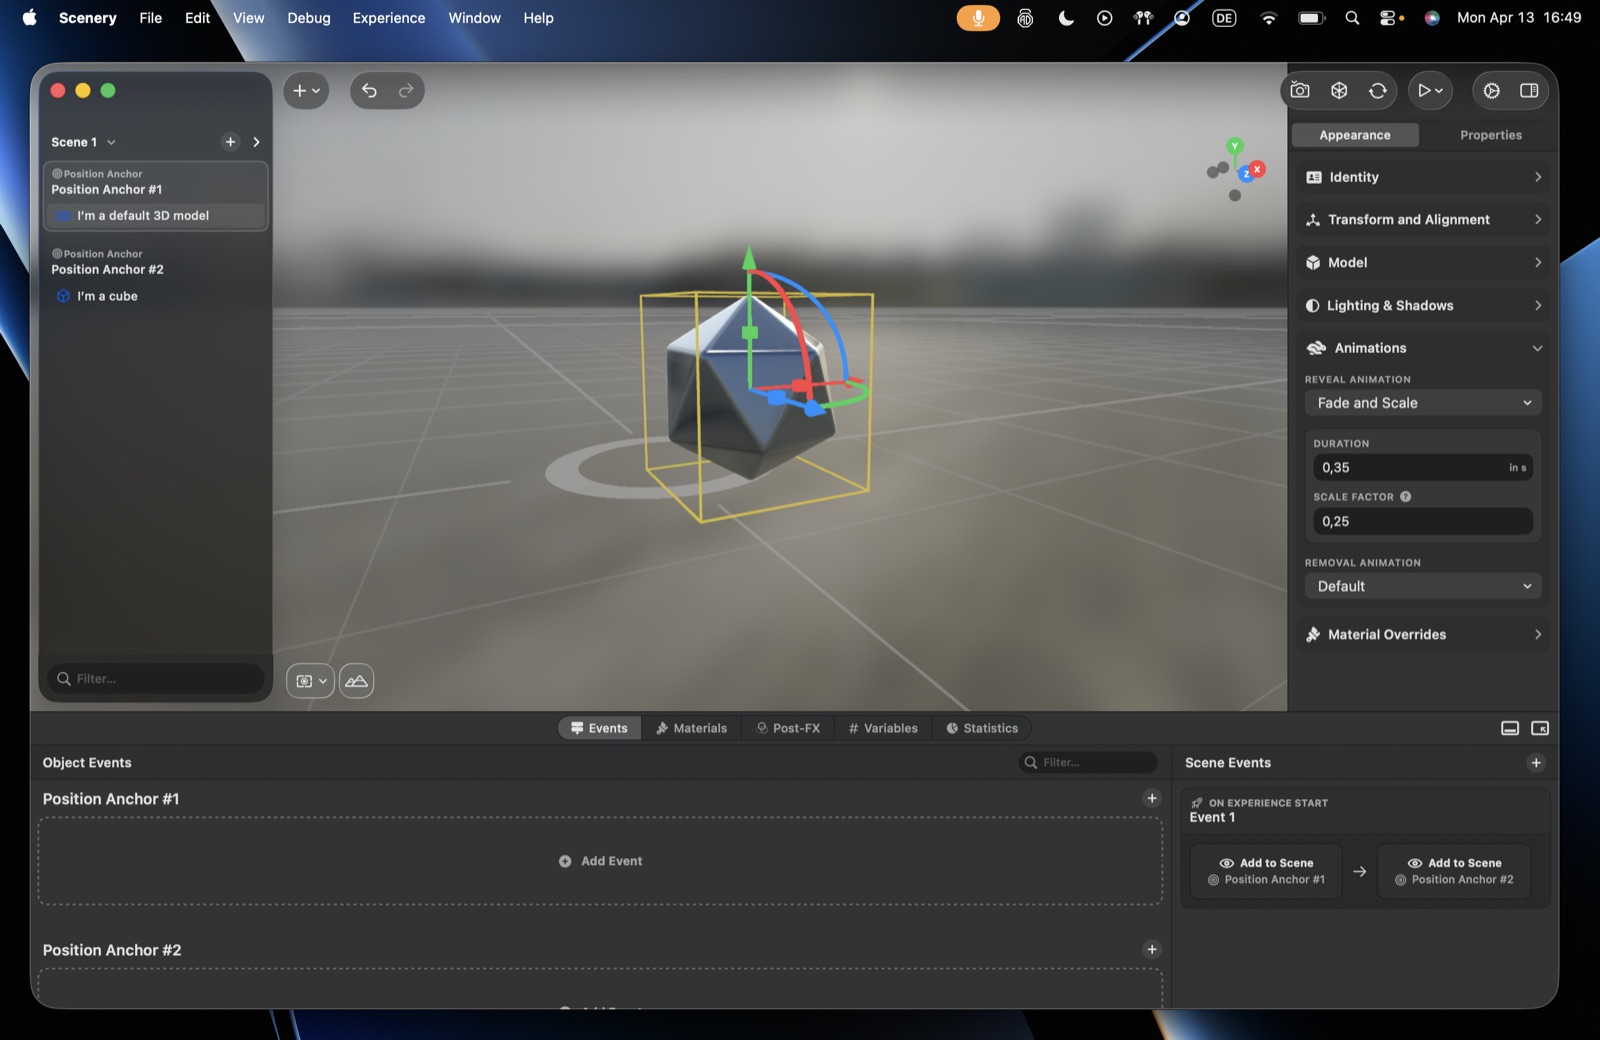Viewport: 1600px width, 1040px height.
Task: Switch to the Events tab
Action: [599, 729]
